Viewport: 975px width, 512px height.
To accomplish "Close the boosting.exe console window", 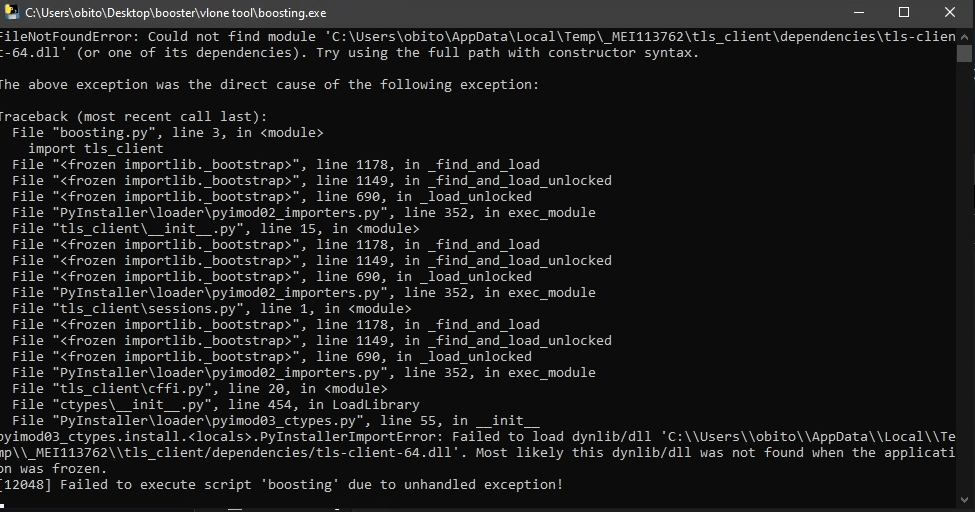I will pos(950,12).
